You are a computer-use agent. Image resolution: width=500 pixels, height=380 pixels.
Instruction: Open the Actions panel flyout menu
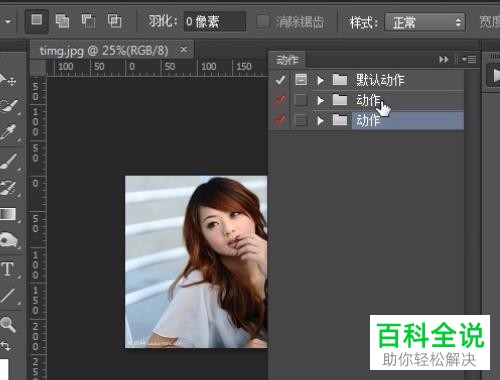469,60
